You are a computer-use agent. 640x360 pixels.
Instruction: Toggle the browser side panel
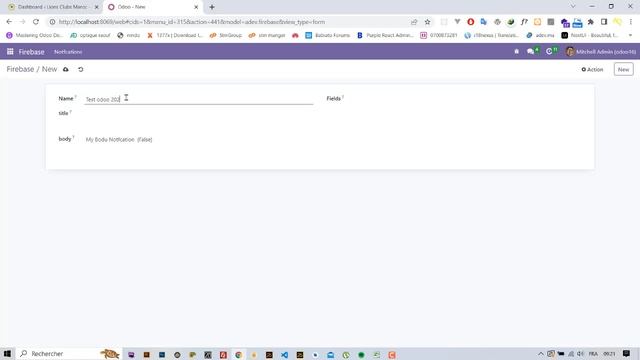pos(604,22)
